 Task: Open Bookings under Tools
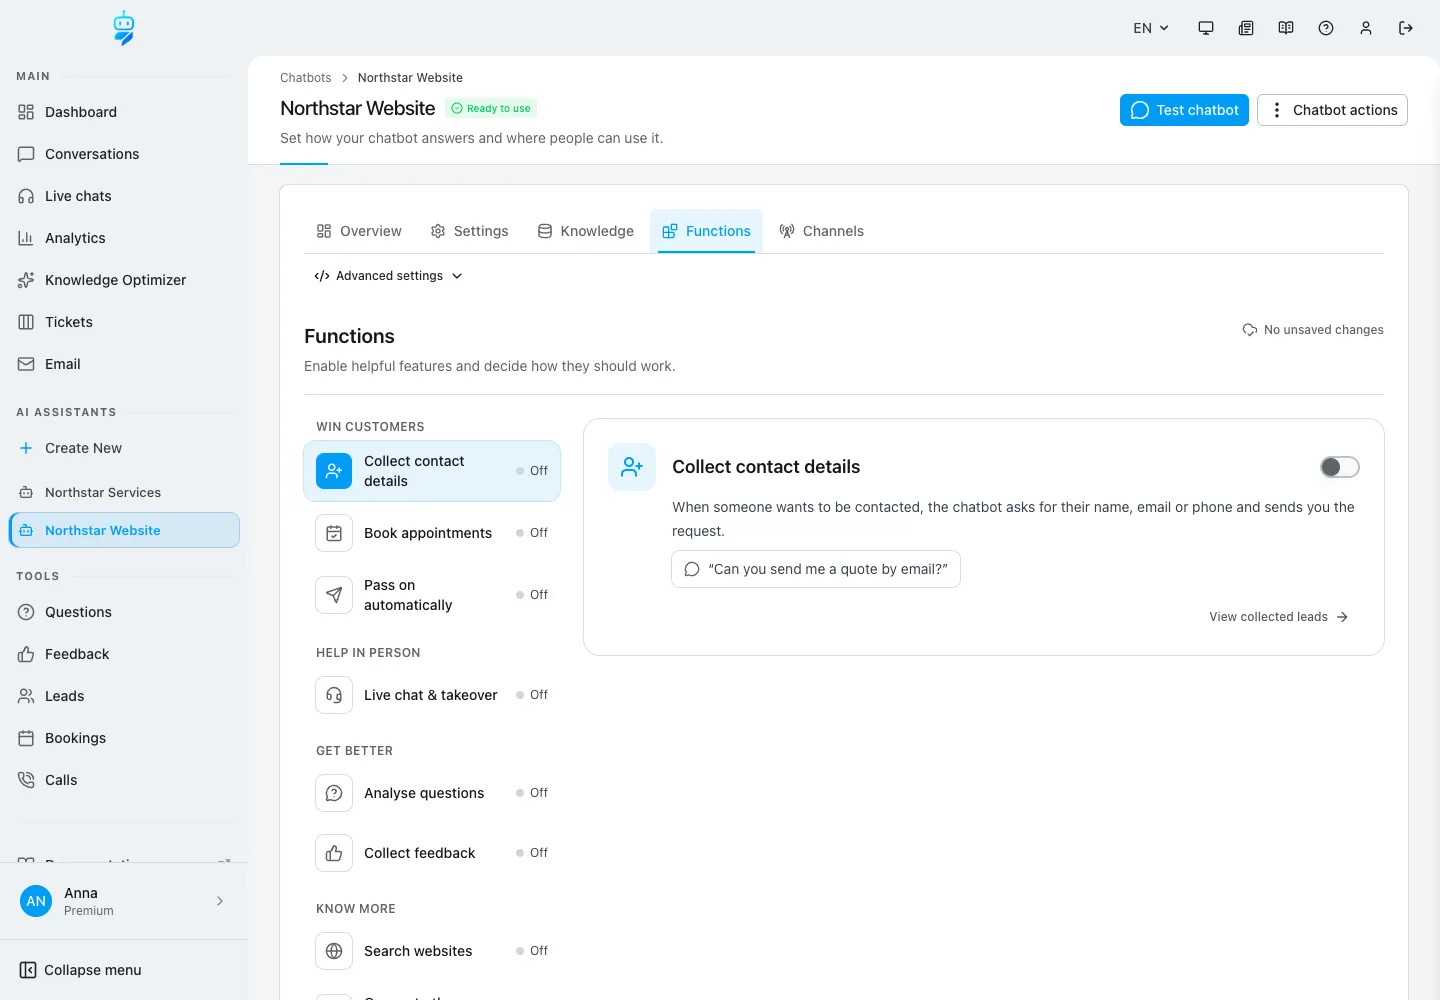click(124, 738)
